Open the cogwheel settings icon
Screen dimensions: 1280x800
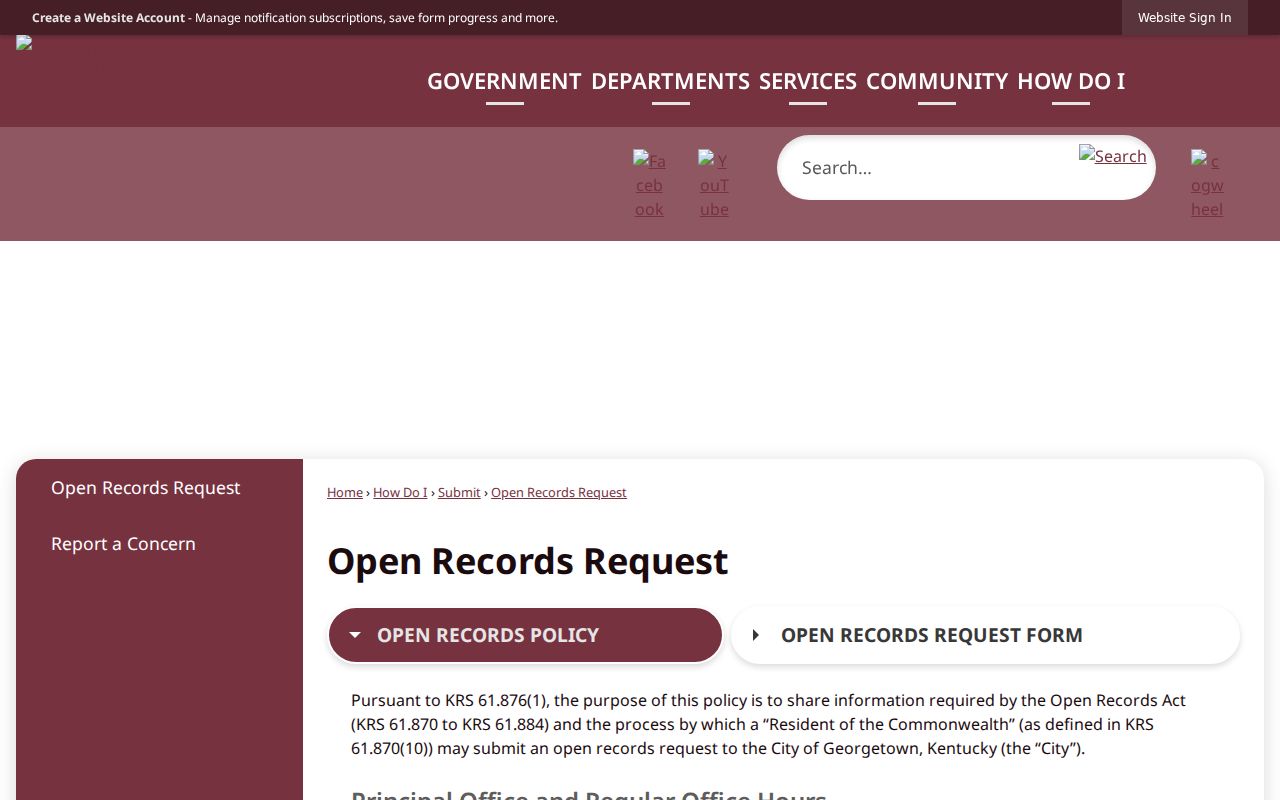[1207, 184]
